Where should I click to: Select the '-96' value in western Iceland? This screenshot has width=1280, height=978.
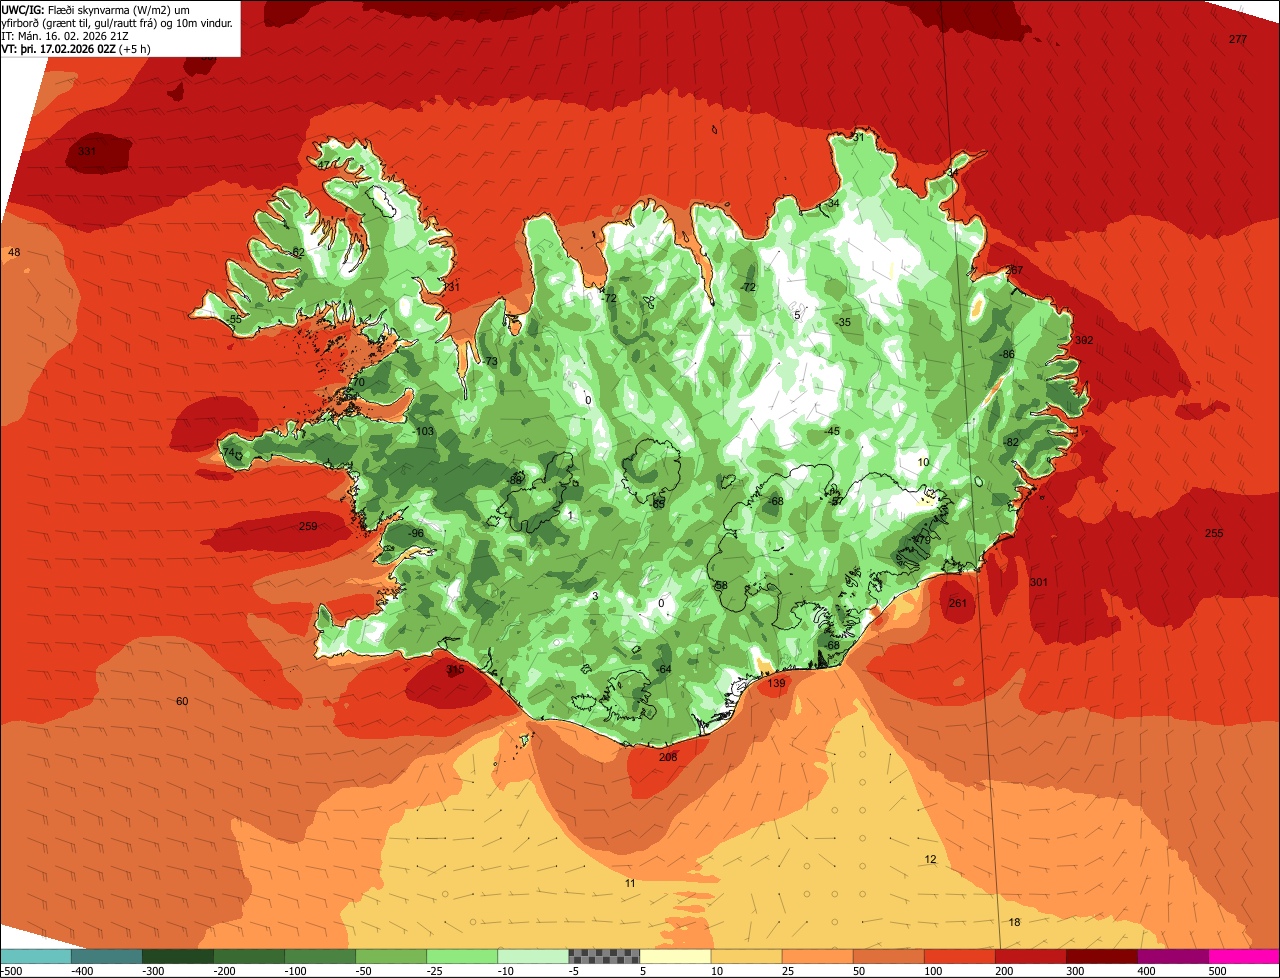416,533
